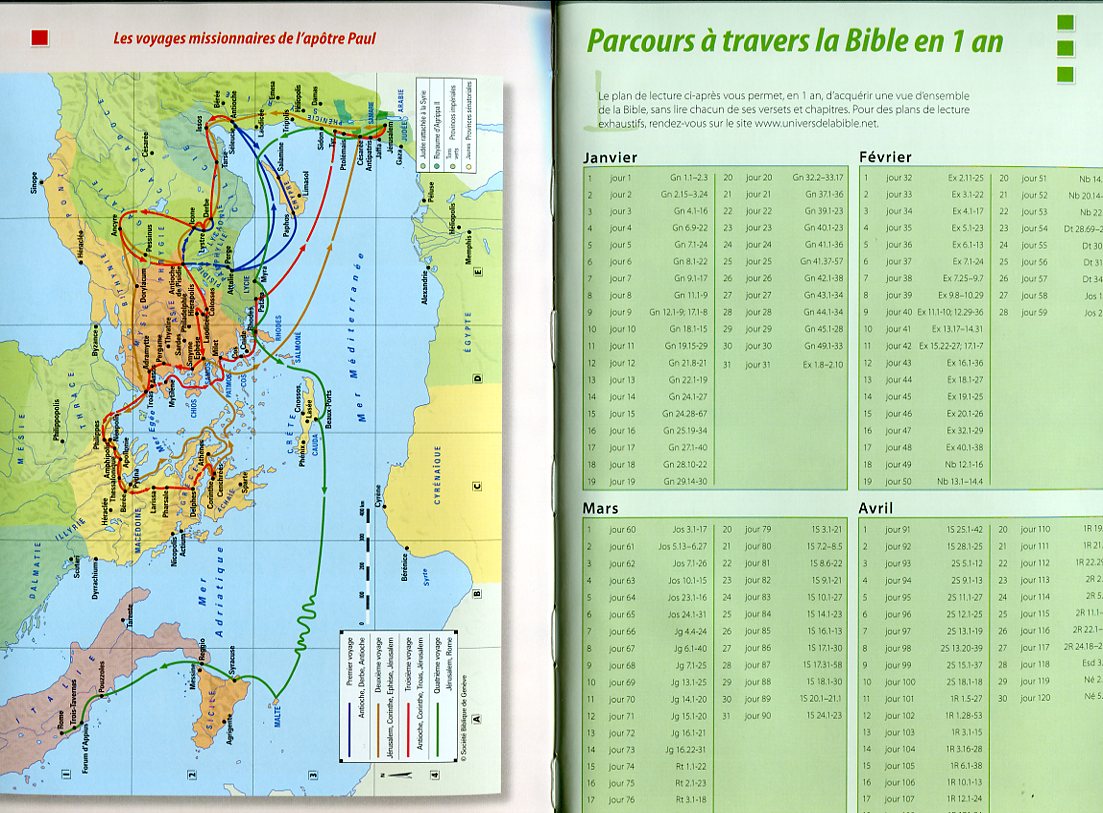
Task: Click the "Byzance" city label on the map
Action: click(x=95, y=340)
